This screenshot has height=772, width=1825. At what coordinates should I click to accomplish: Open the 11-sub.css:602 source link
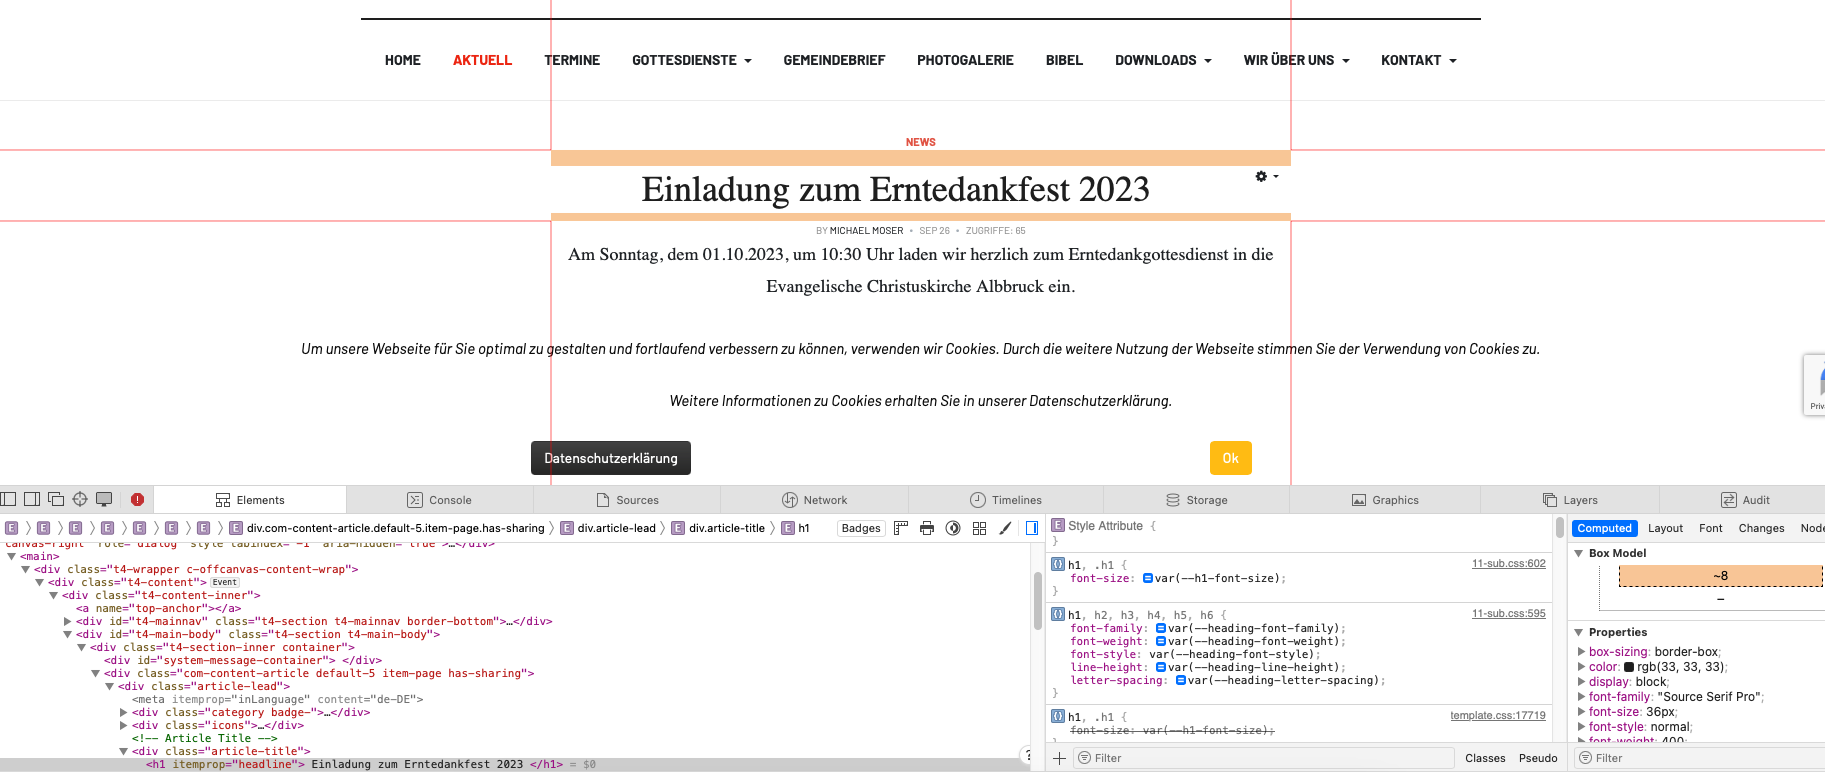(x=1508, y=563)
